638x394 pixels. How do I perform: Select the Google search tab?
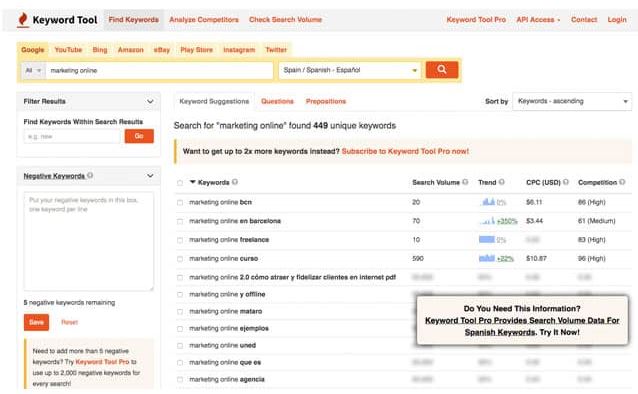[33, 50]
